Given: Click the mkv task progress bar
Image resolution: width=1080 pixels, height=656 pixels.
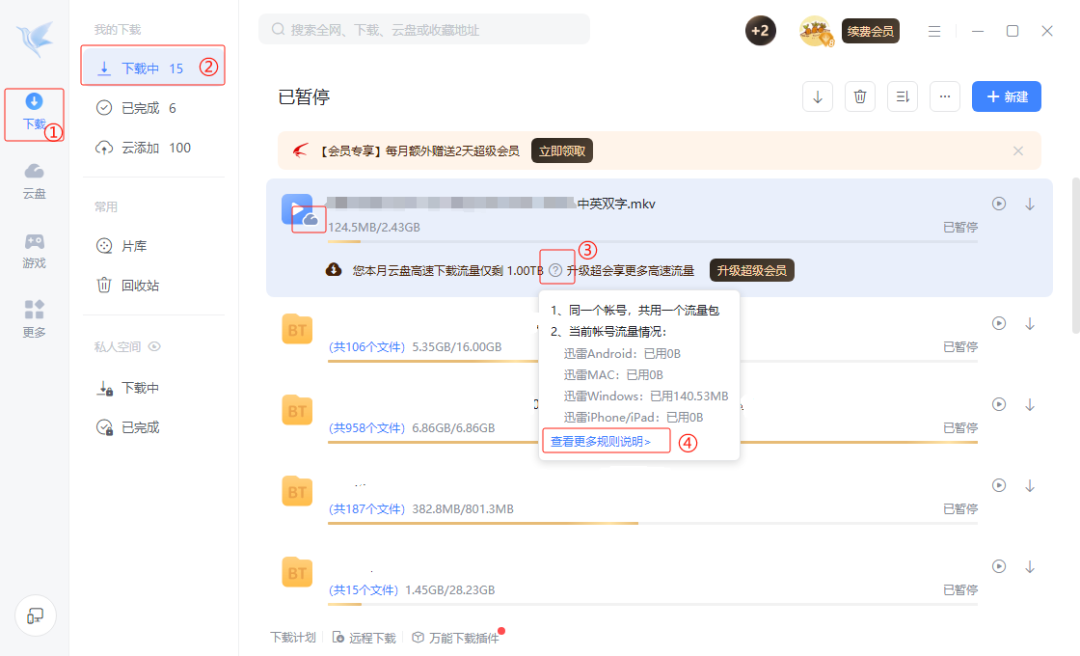Looking at the screenshot, I should [x=653, y=241].
